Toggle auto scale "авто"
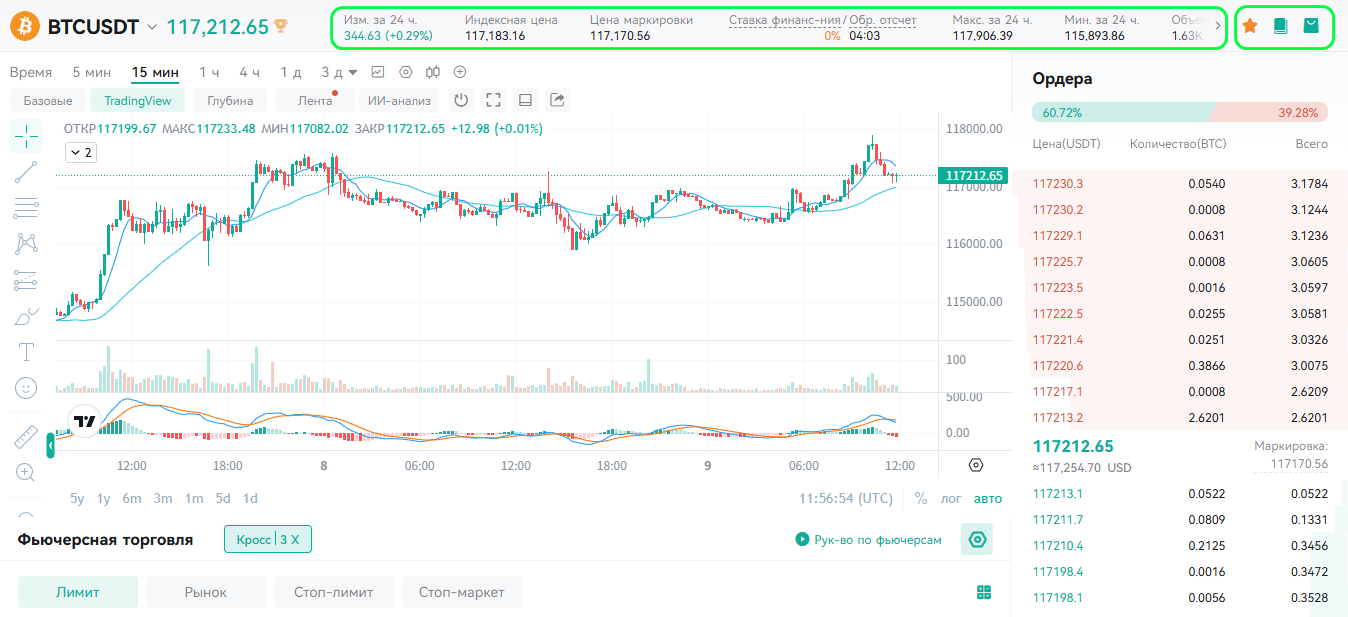The image size is (1348, 617). [x=988, y=498]
